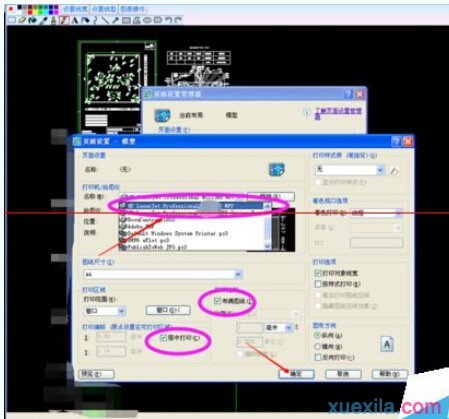The image size is (449, 419).
Task: Select the text A tool
Action: 74,20
